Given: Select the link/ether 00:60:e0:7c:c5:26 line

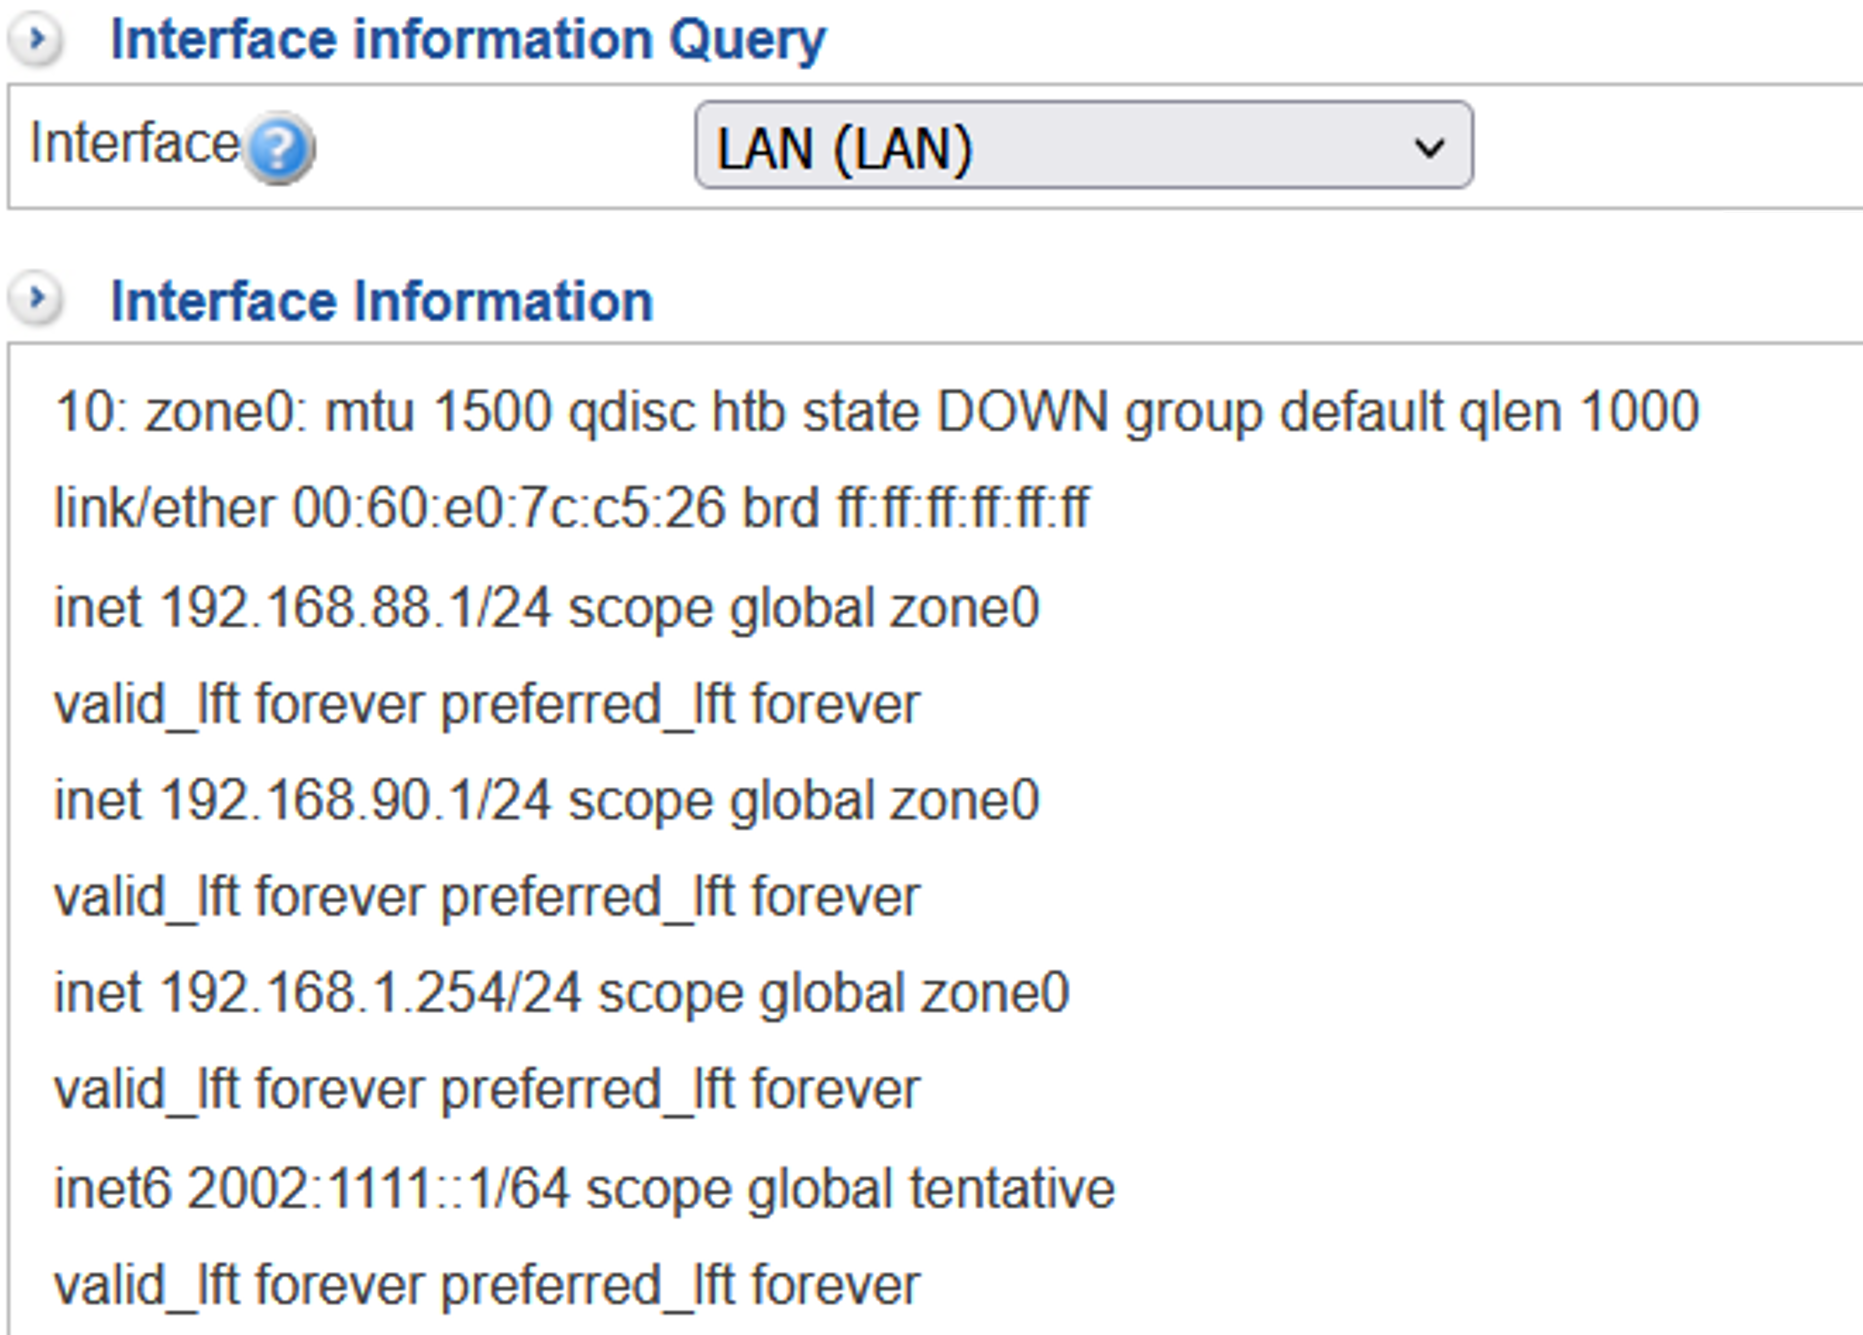Looking at the screenshot, I should 572,508.
